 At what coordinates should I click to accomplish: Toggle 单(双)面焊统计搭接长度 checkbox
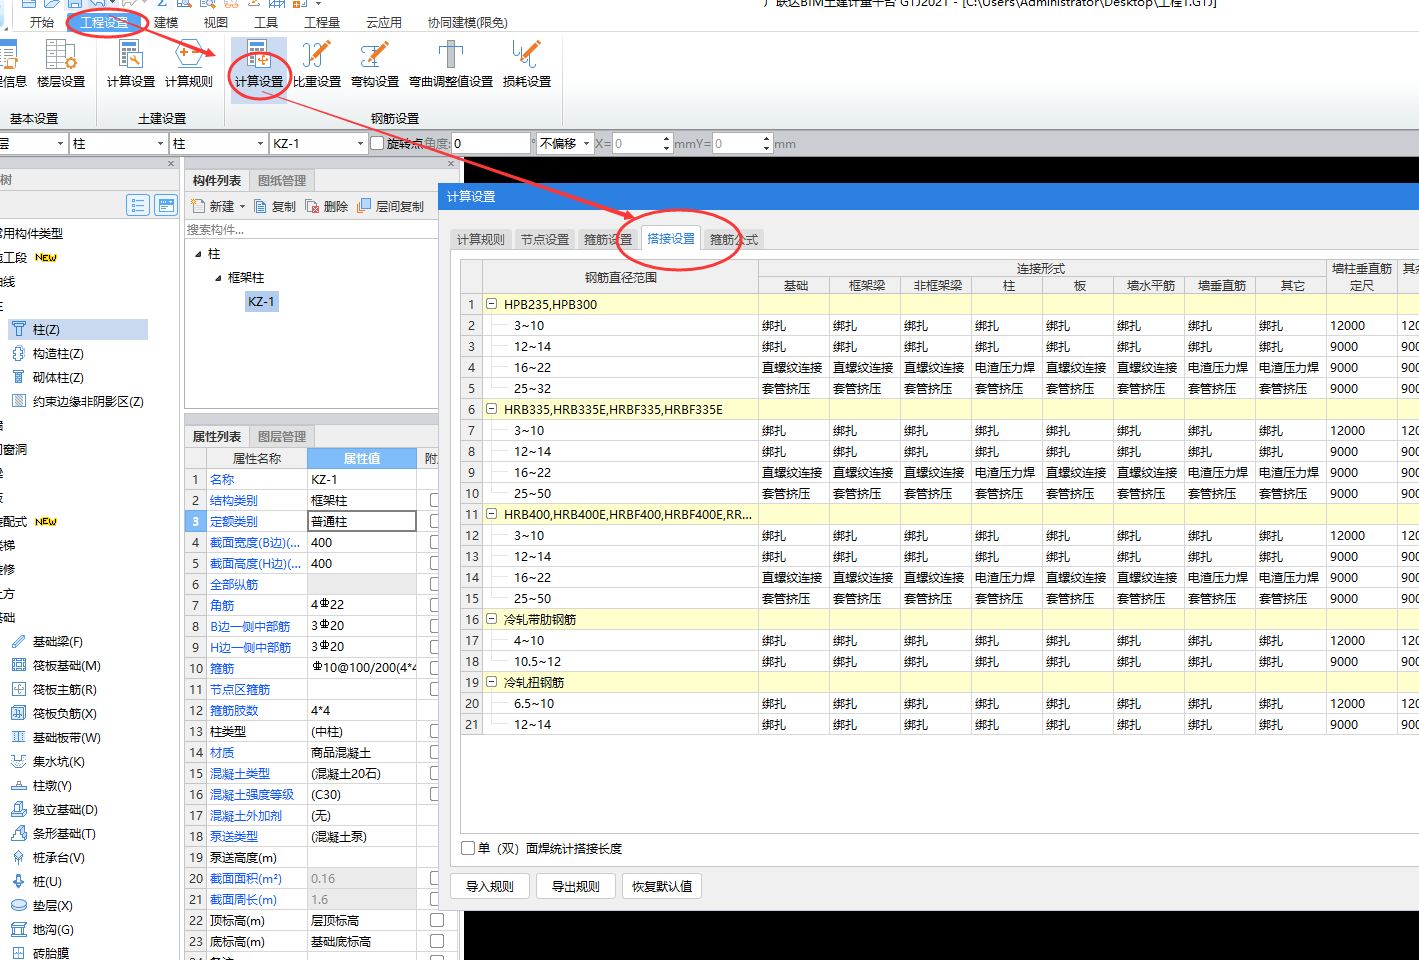pyautogui.click(x=468, y=848)
